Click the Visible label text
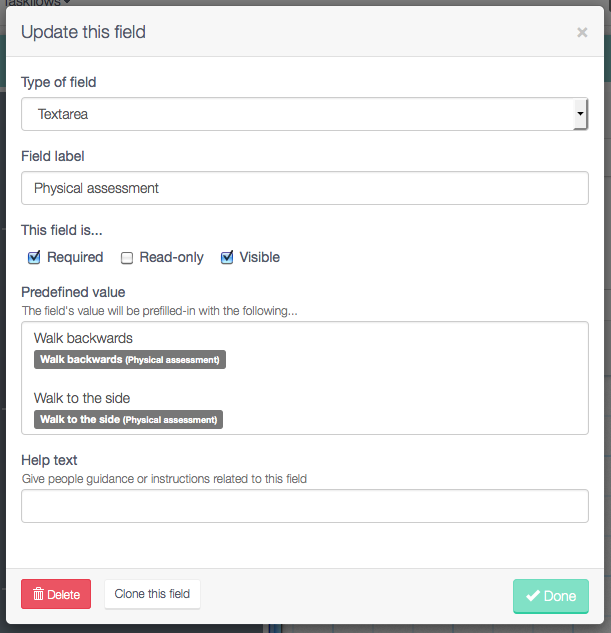The height and width of the screenshot is (633, 611). click(259, 257)
